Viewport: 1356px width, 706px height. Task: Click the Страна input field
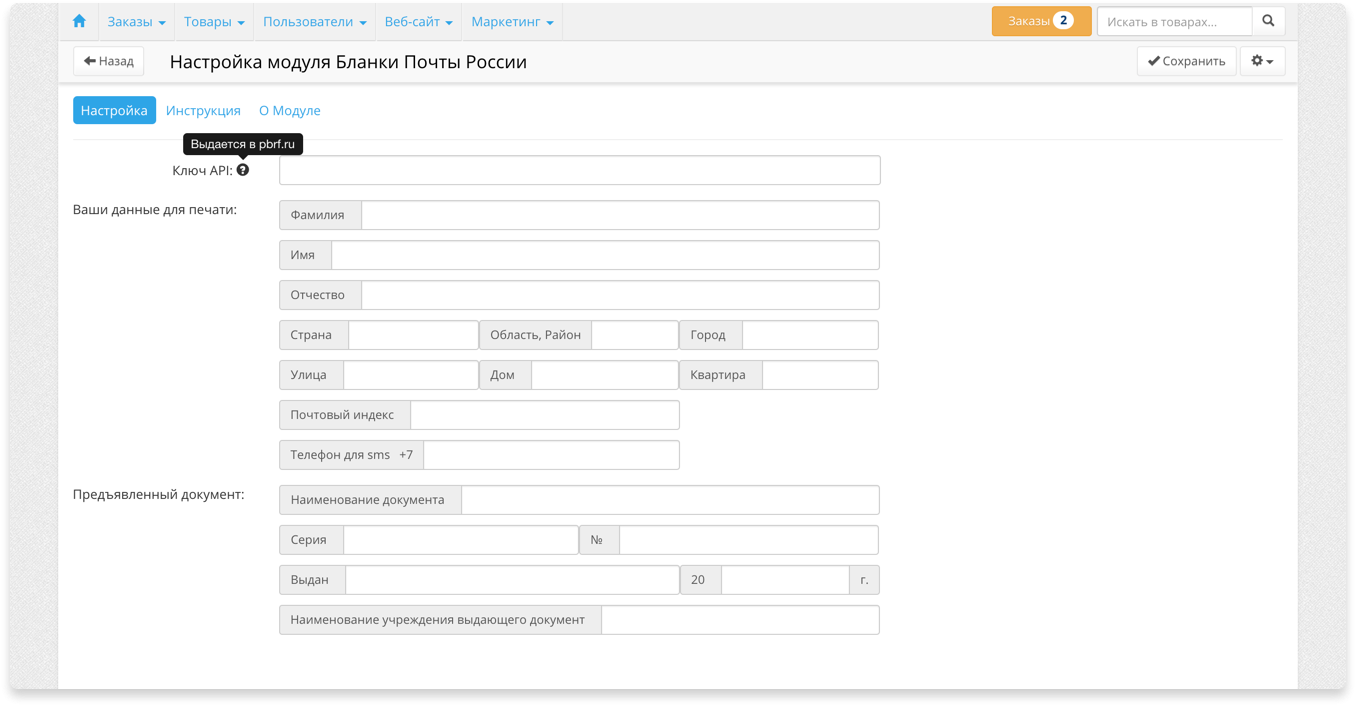[413, 335]
